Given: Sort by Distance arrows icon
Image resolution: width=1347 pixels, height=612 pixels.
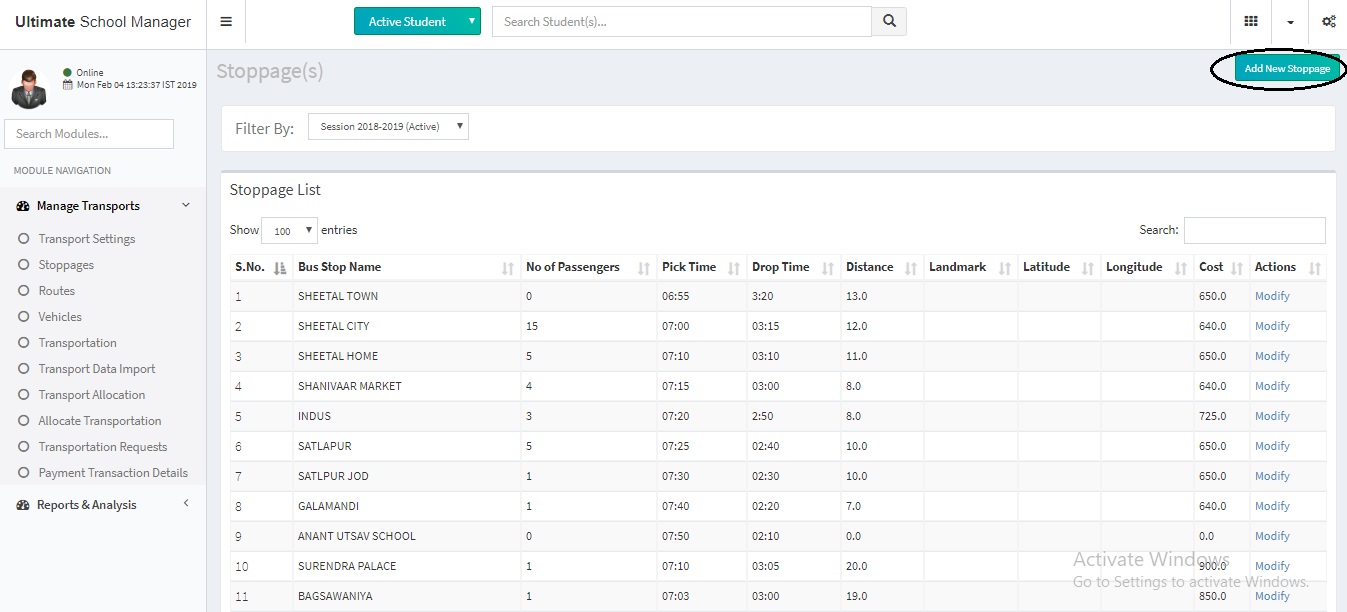Looking at the screenshot, I should (x=911, y=268).
